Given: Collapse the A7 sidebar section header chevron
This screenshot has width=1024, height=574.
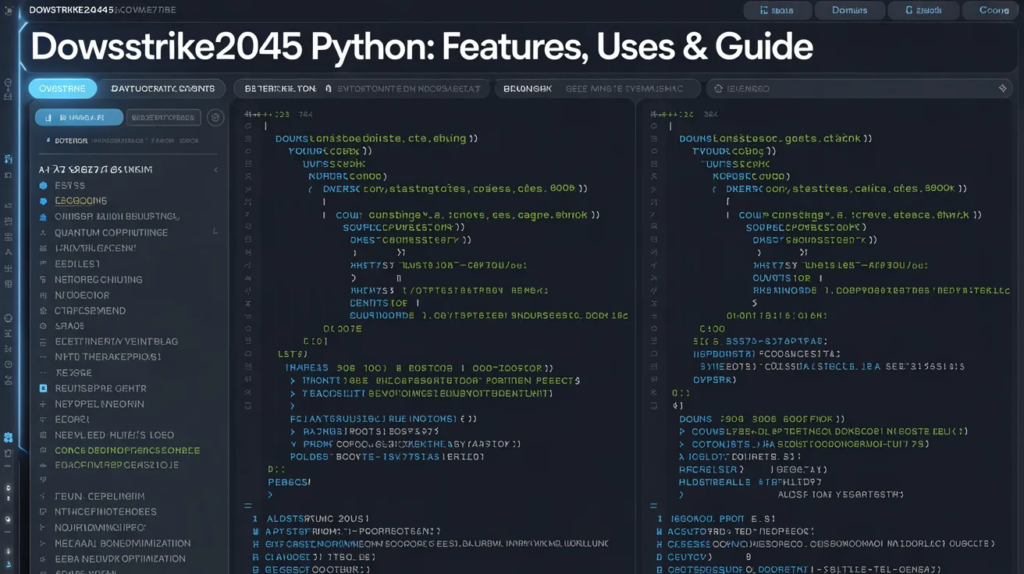Looking at the screenshot, I should [x=215, y=170].
